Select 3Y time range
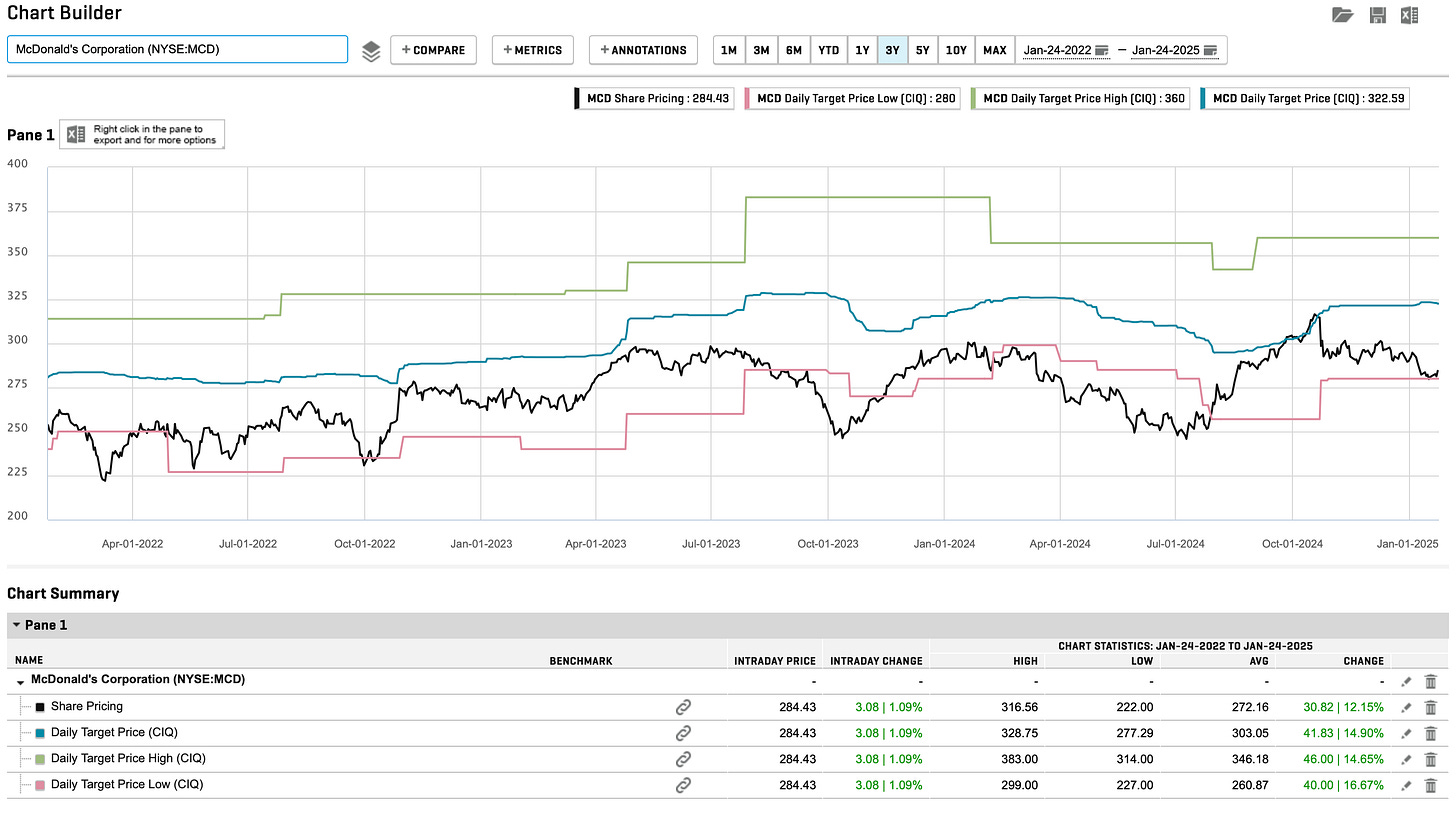Screen dimensions: 1456x815 pyautogui.click(x=893, y=50)
